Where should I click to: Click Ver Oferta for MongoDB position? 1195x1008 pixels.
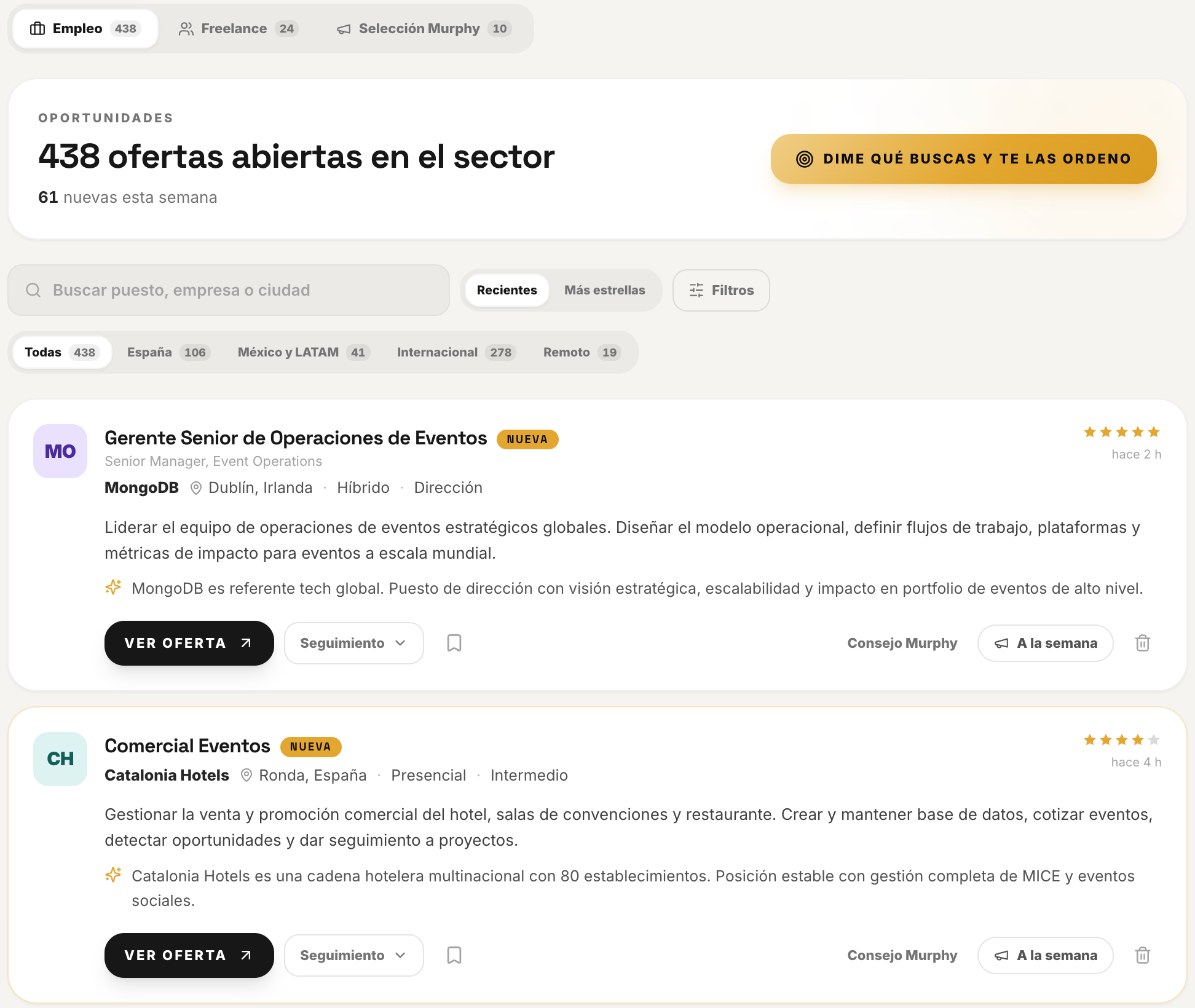point(189,643)
